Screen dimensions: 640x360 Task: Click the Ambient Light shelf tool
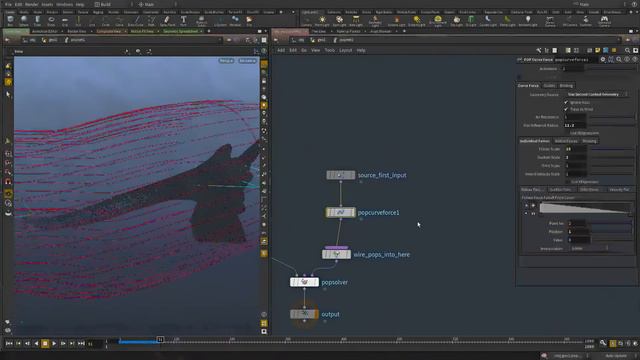coord(528,21)
